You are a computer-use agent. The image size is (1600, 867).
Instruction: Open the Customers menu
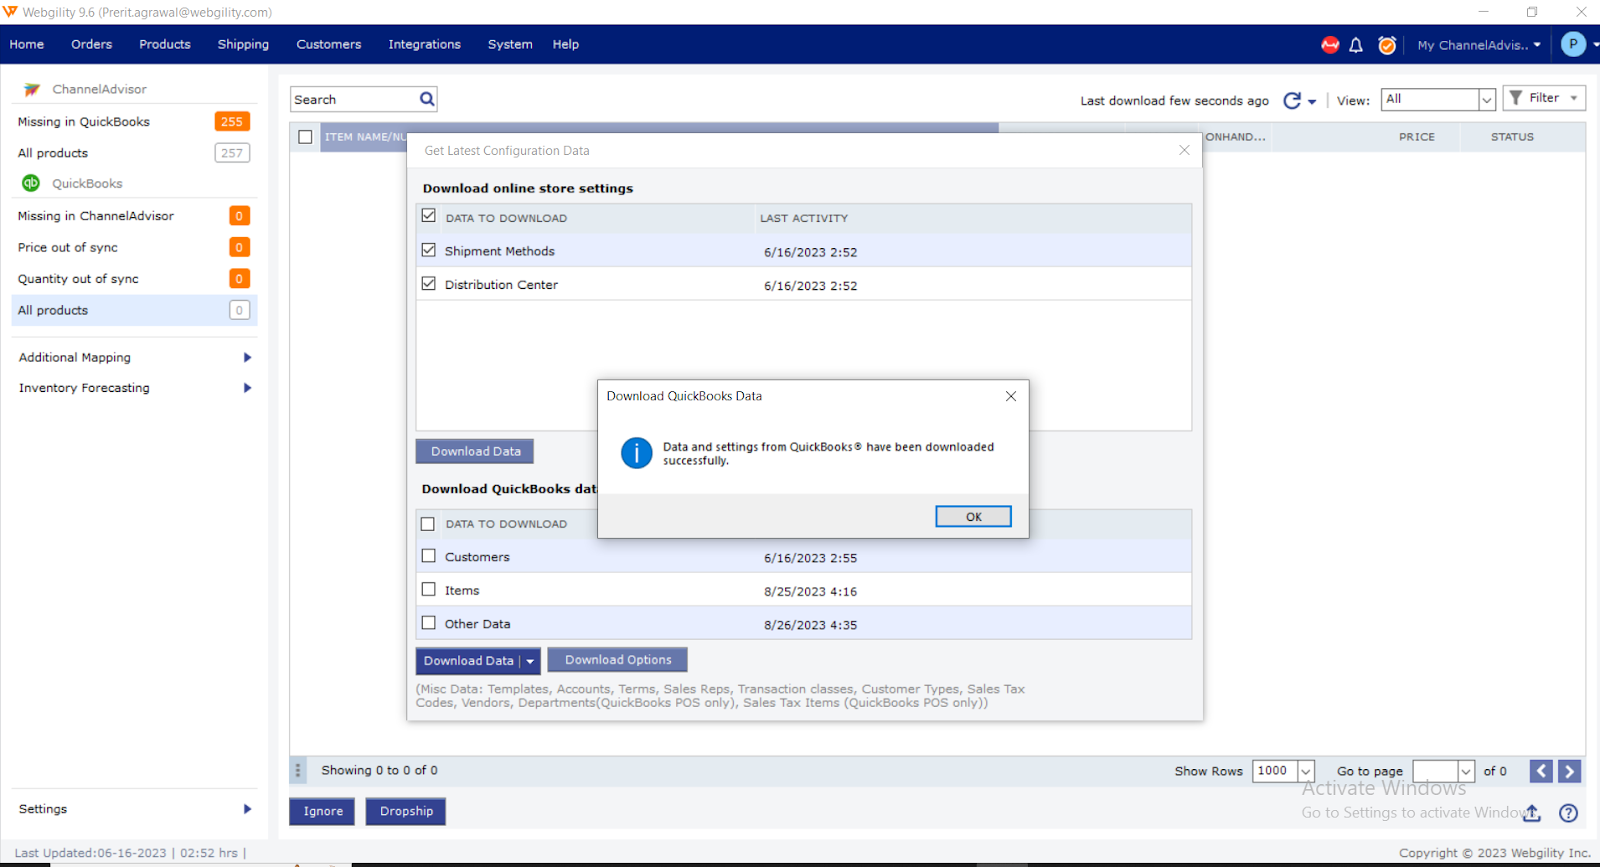(x=329, y=44)
